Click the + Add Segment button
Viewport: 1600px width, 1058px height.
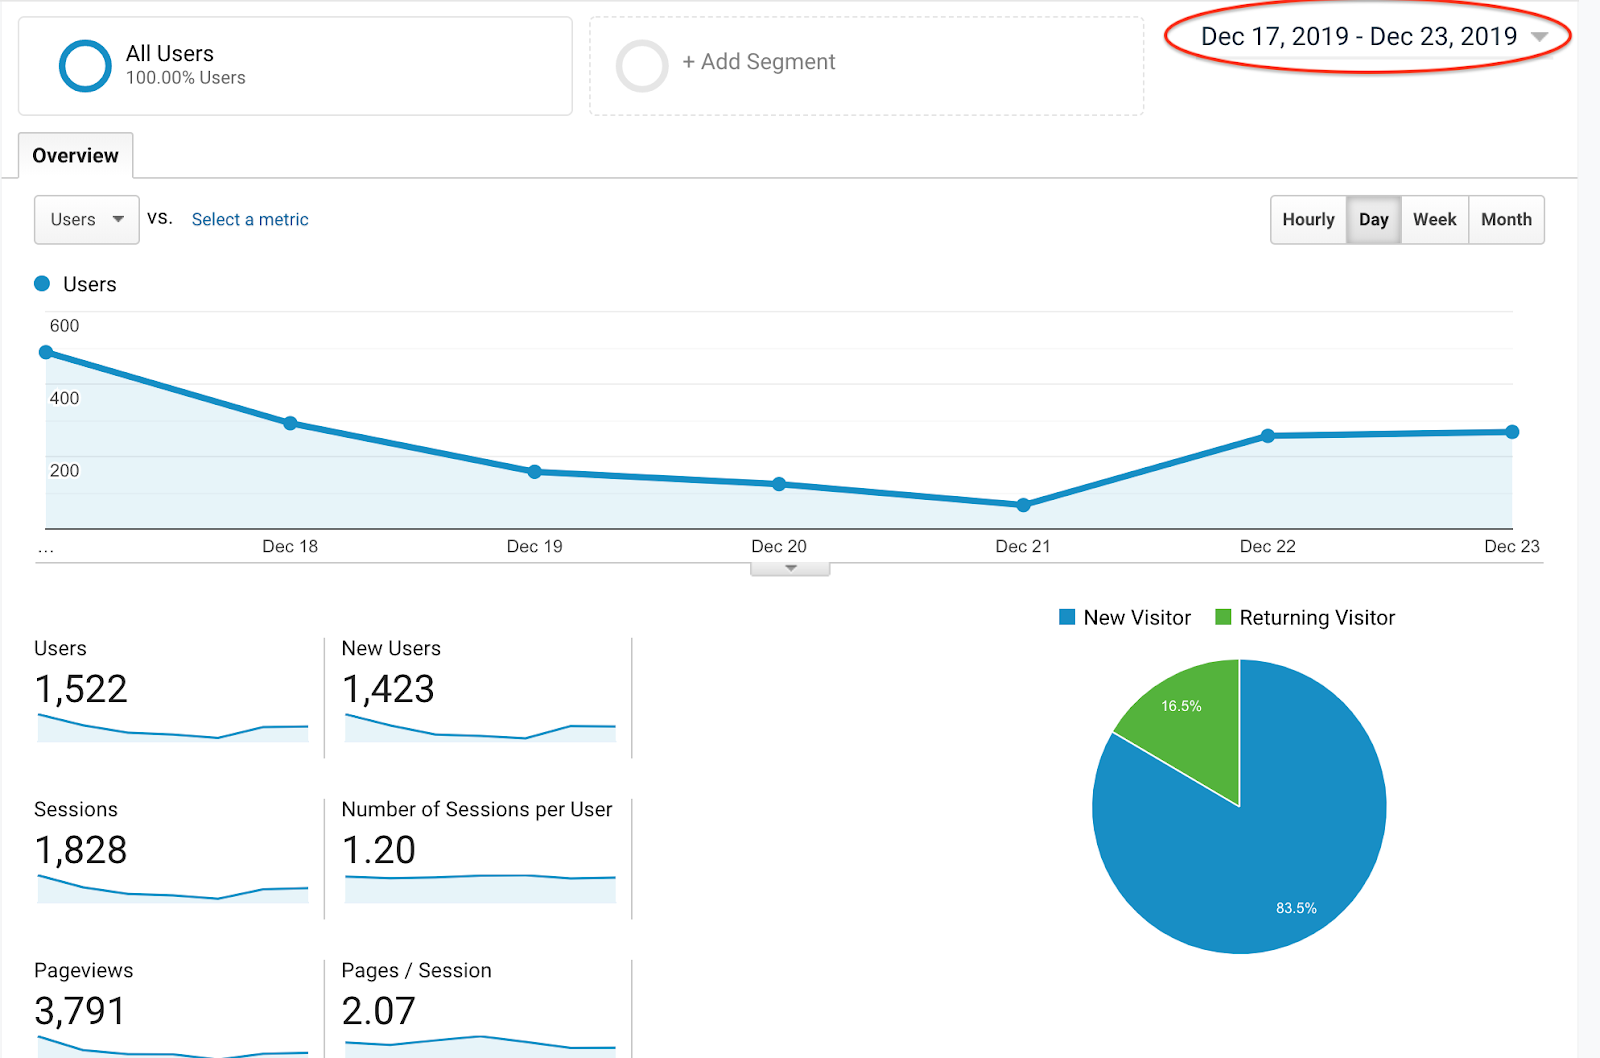pos(758,62)
